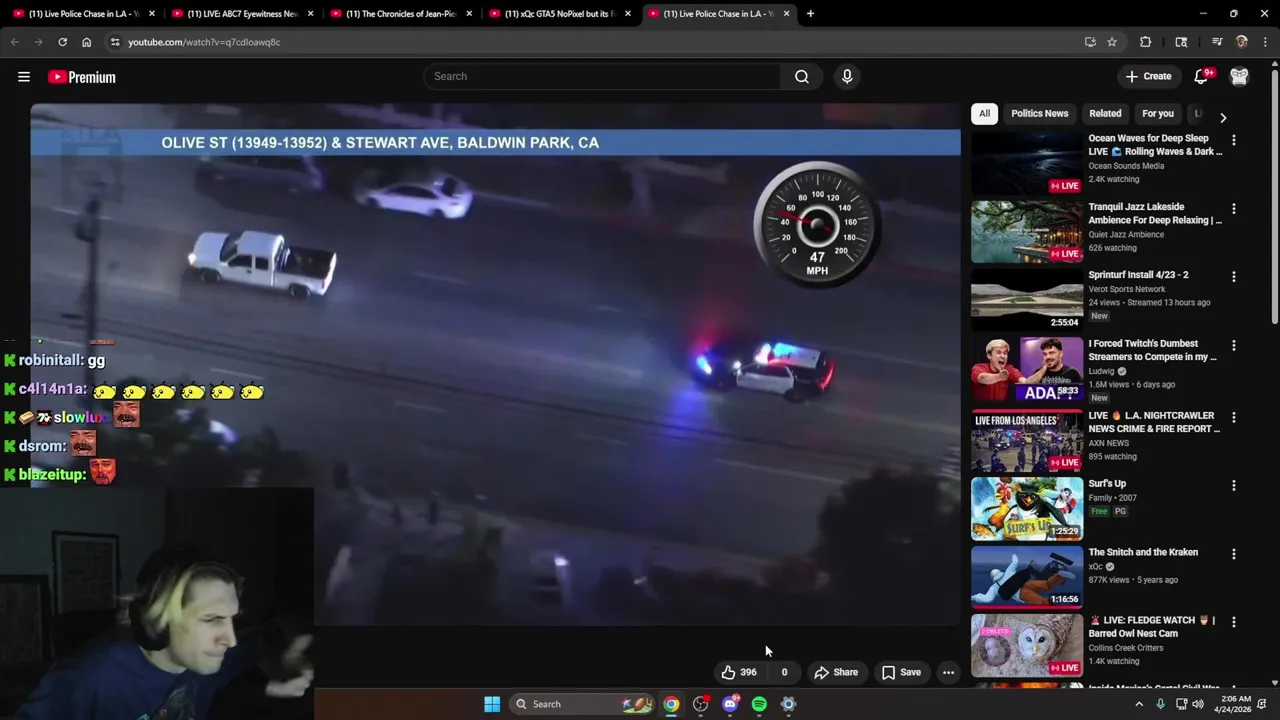The width and height of the screenshot is (1280, 720).
Task: Open the Chrome three-dot menu
Action: click(1265, 42)
